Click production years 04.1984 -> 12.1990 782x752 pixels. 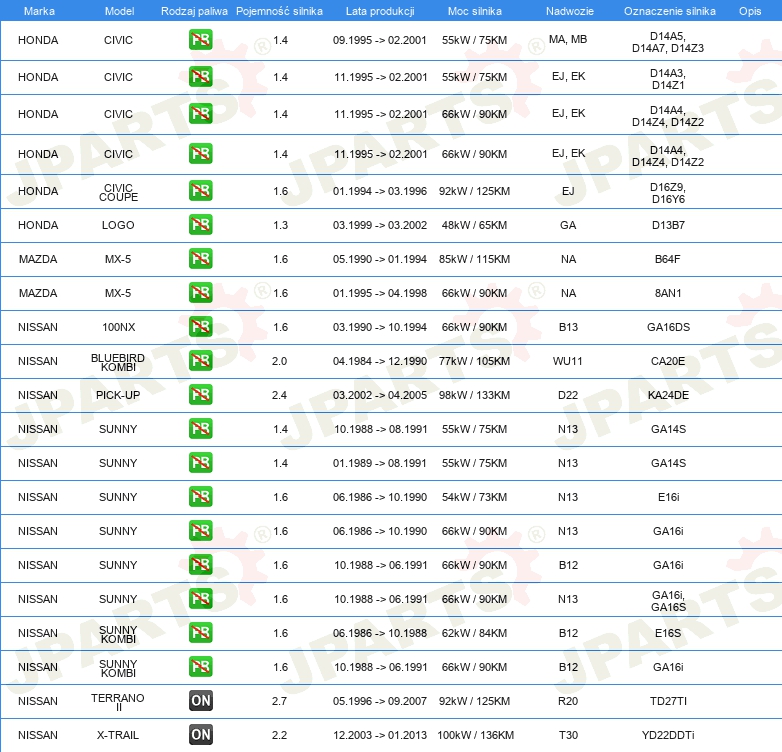pyautogui.click(x=380, y=361)
